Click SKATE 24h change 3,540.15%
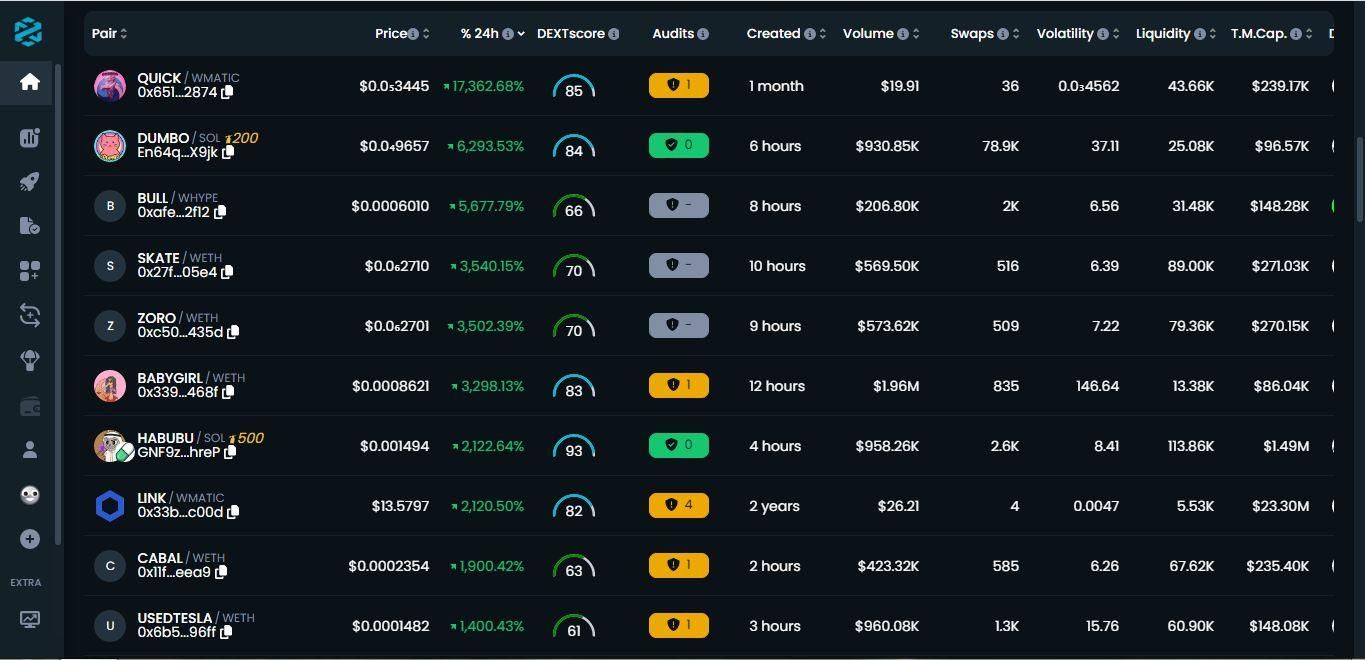This screenshot has width=1365, height=660. pos(487,266)
